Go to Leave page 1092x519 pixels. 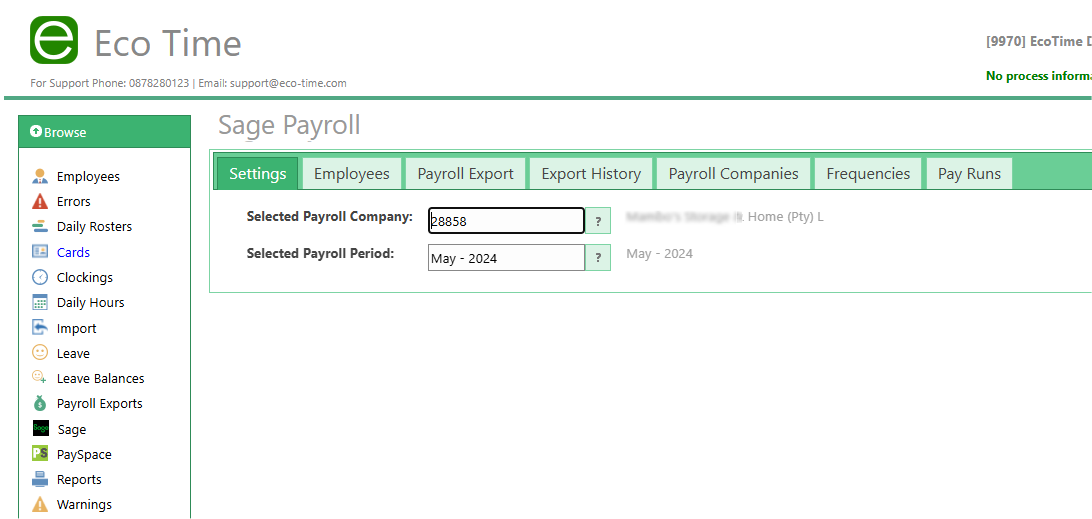73,353
